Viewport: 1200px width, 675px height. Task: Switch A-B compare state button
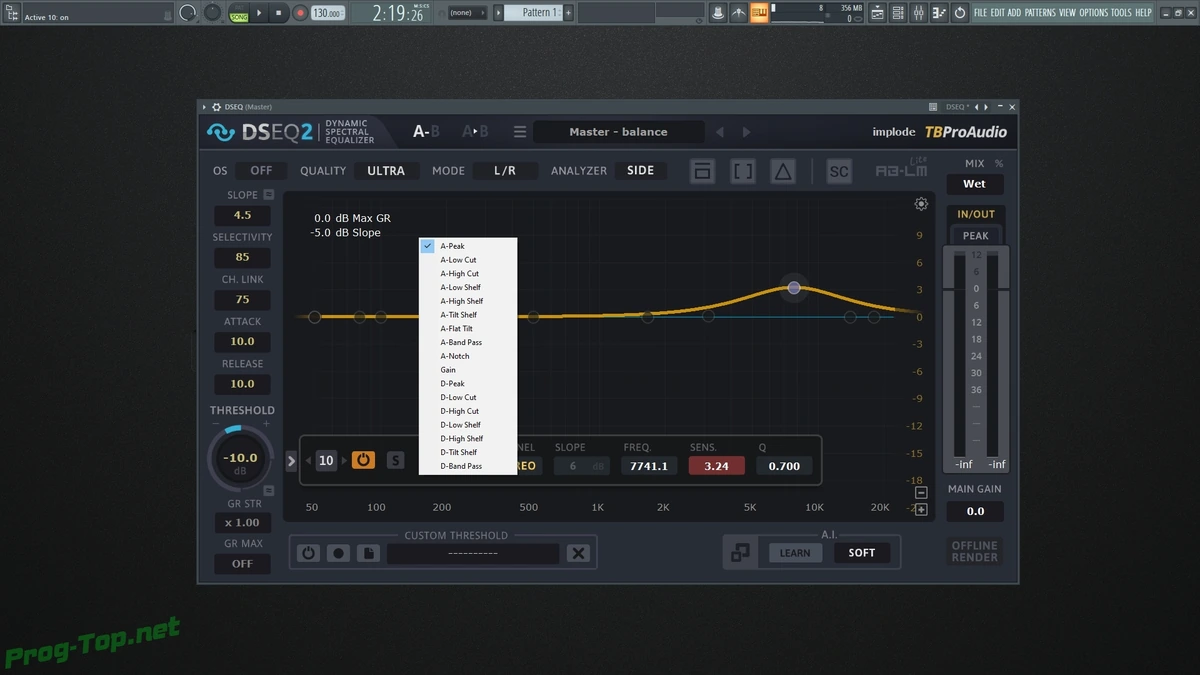tap(426, 131)
